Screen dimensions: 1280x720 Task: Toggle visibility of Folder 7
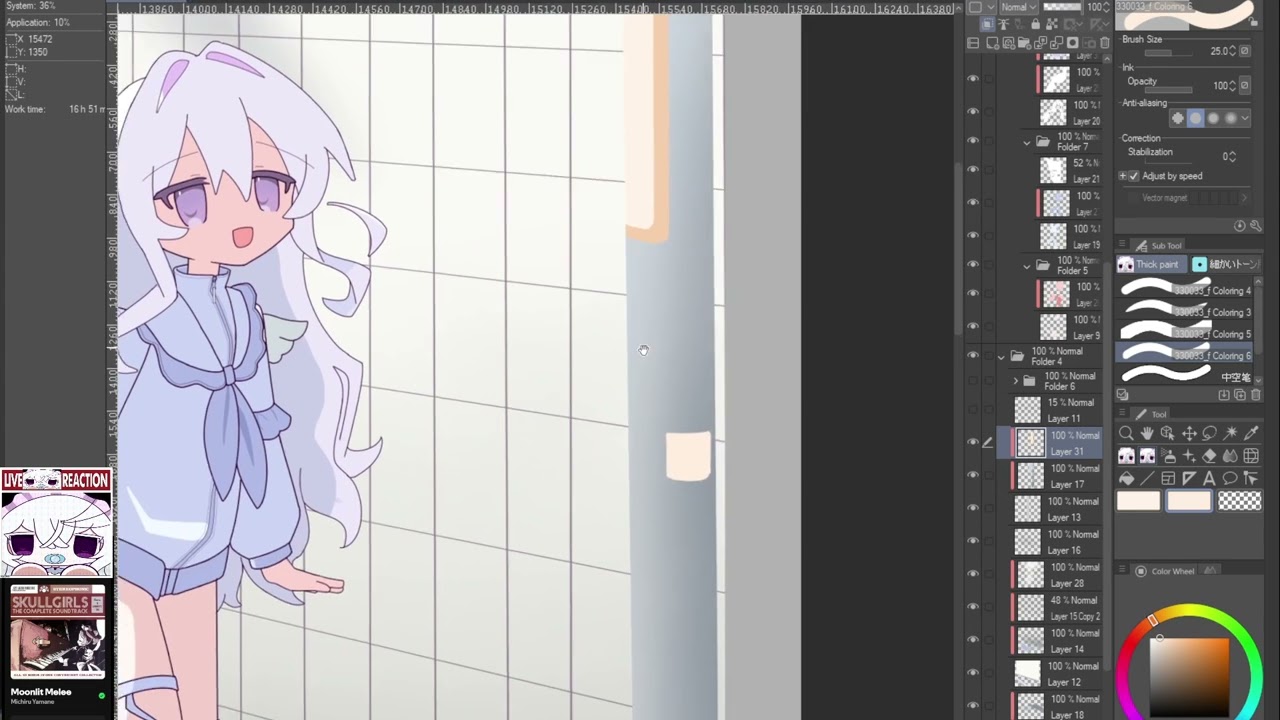click(x=973, y=141)
